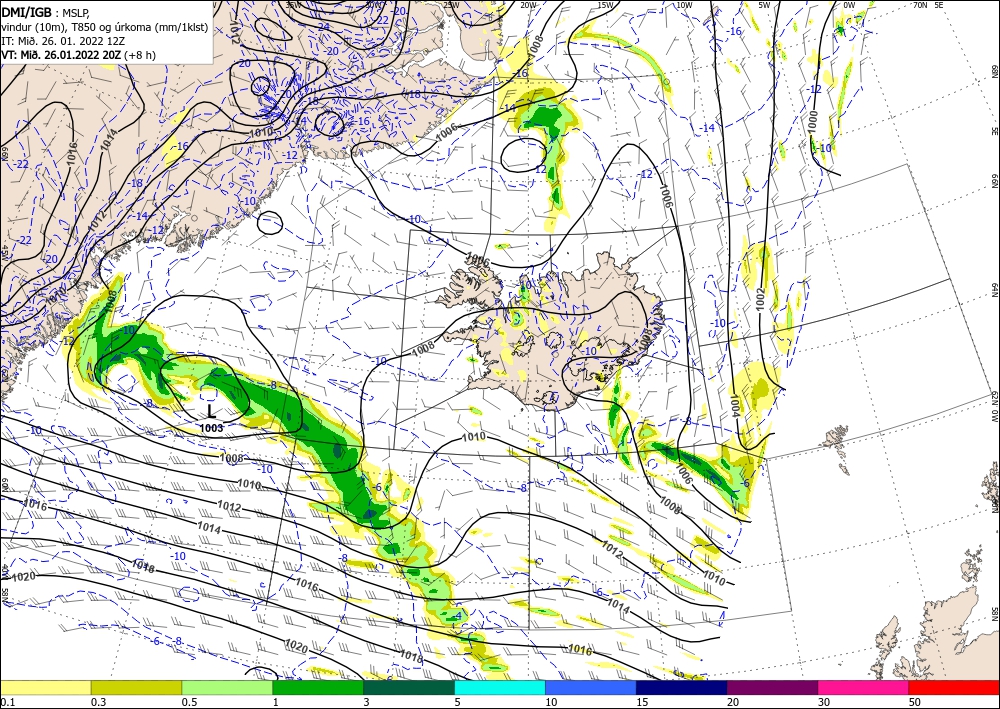
Task: Click the 'vindur (10m), T850 og úrkoma' line
Action: [103, 26]
